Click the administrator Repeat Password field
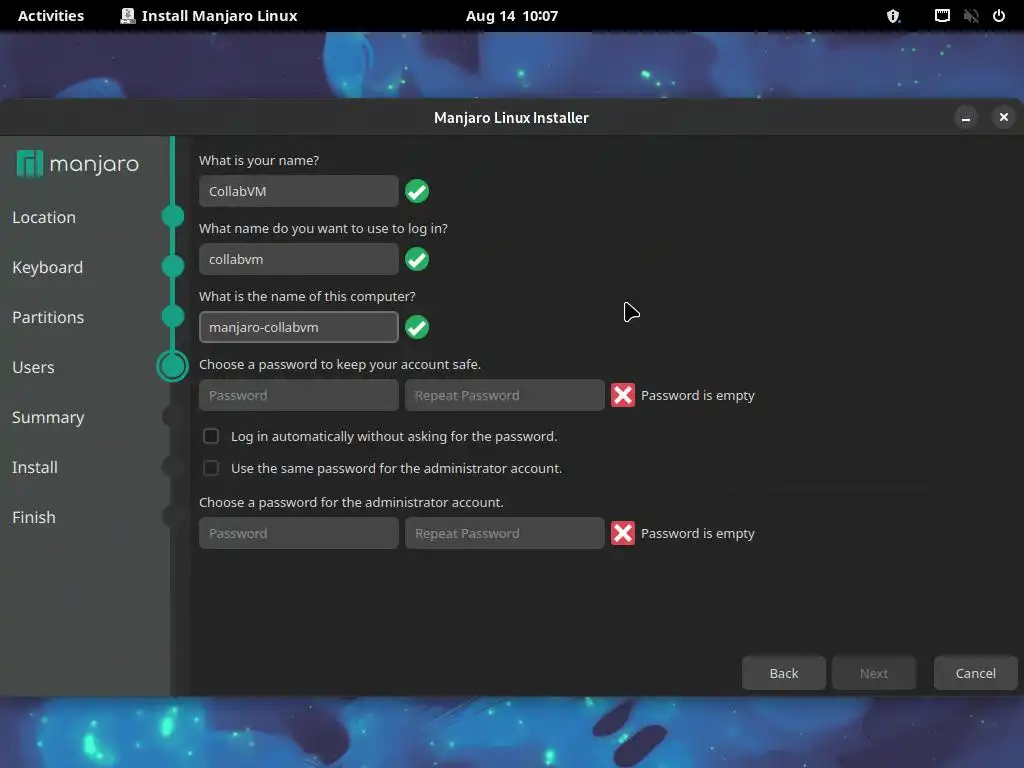The image size is (1024, 768). click(x=505, y=533)
